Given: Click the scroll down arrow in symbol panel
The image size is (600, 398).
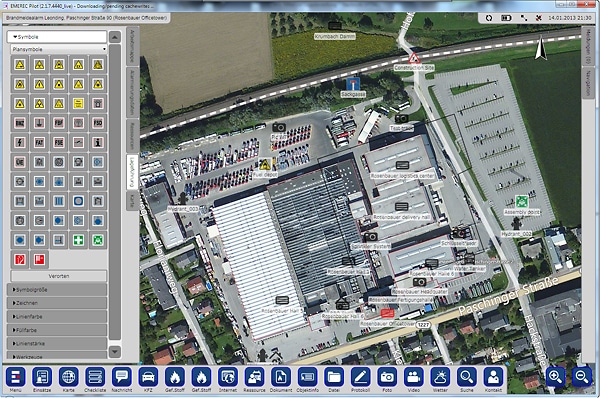Looking at the screenshot, I should (115, 351).
